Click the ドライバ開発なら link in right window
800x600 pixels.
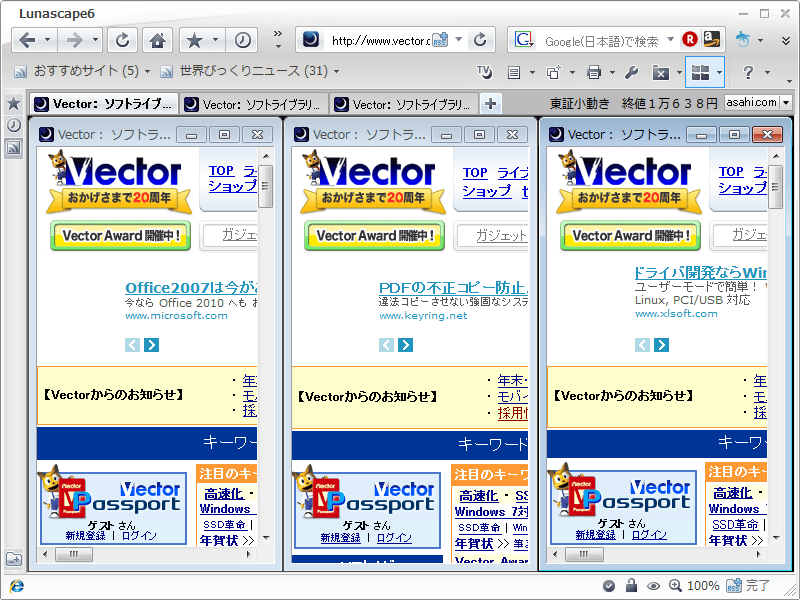pyautogui.click(x=701, y=272)
